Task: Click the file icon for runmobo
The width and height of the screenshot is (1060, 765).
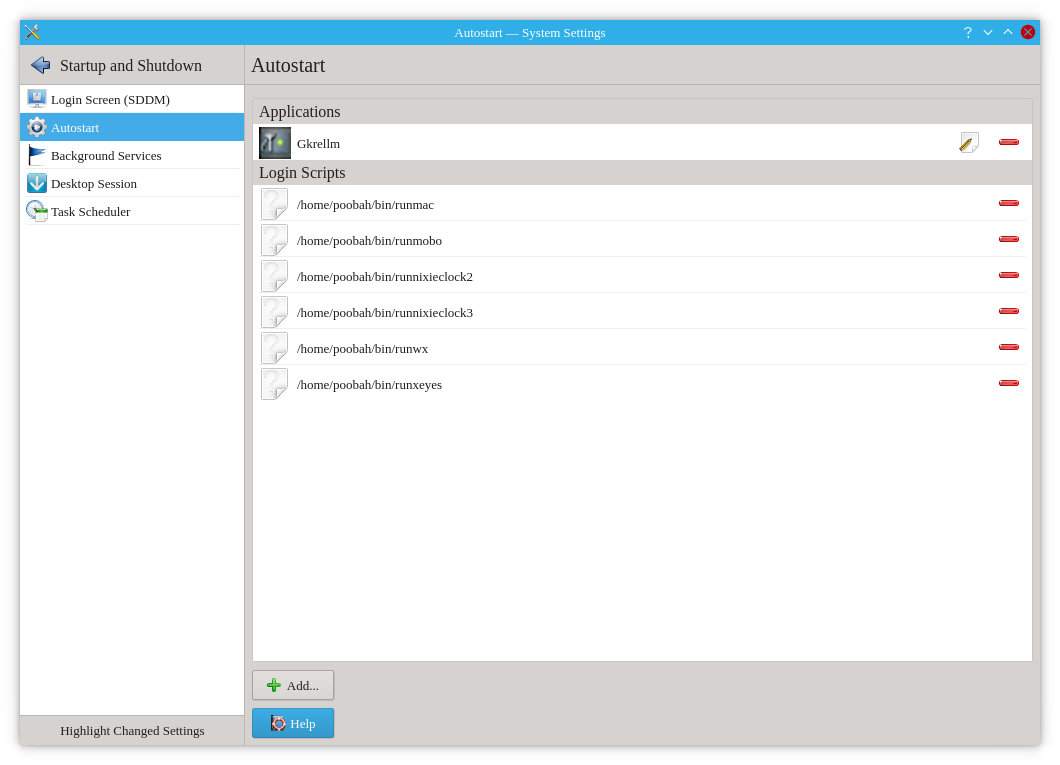Action: 274,240
